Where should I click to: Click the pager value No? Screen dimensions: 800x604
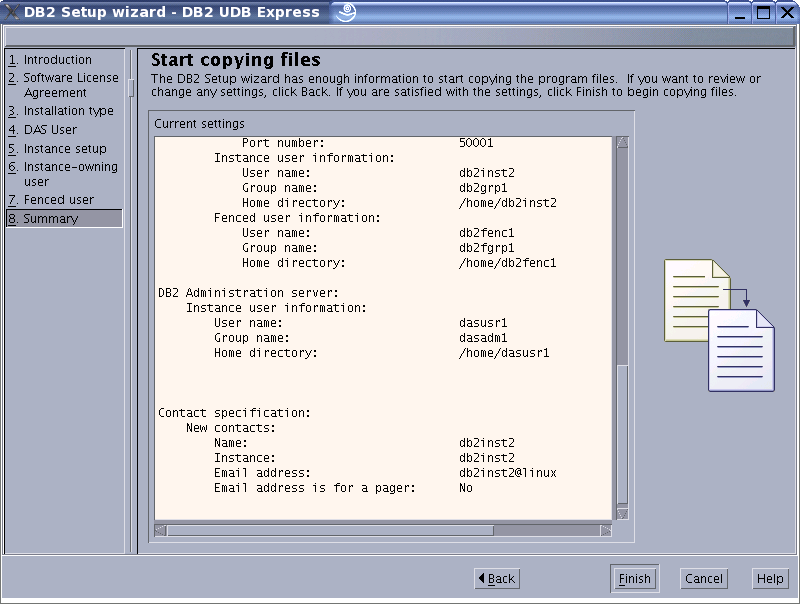point(466,488)
